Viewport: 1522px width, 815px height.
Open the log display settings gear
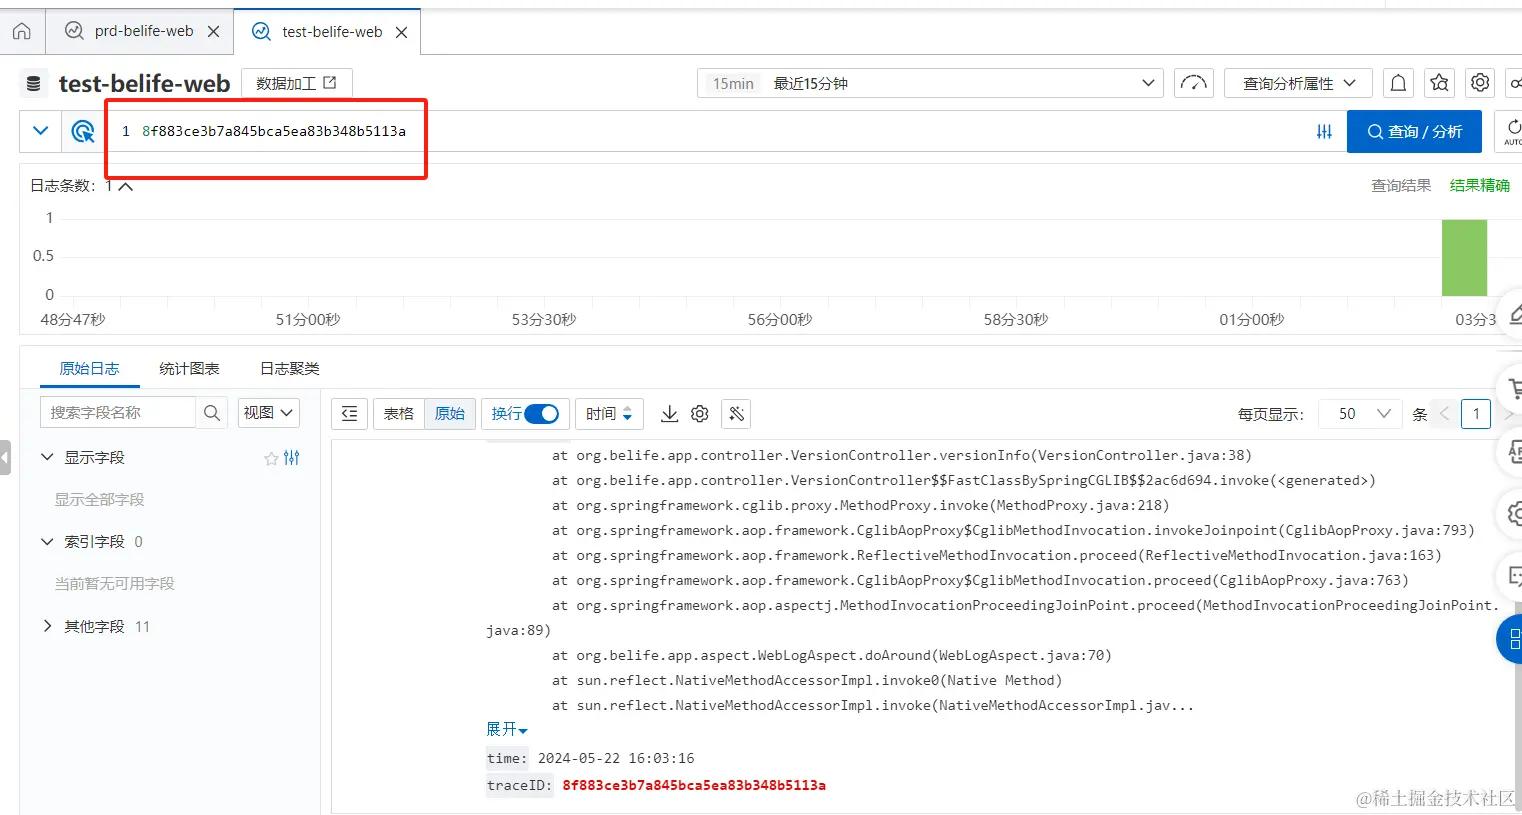(700, 414)
